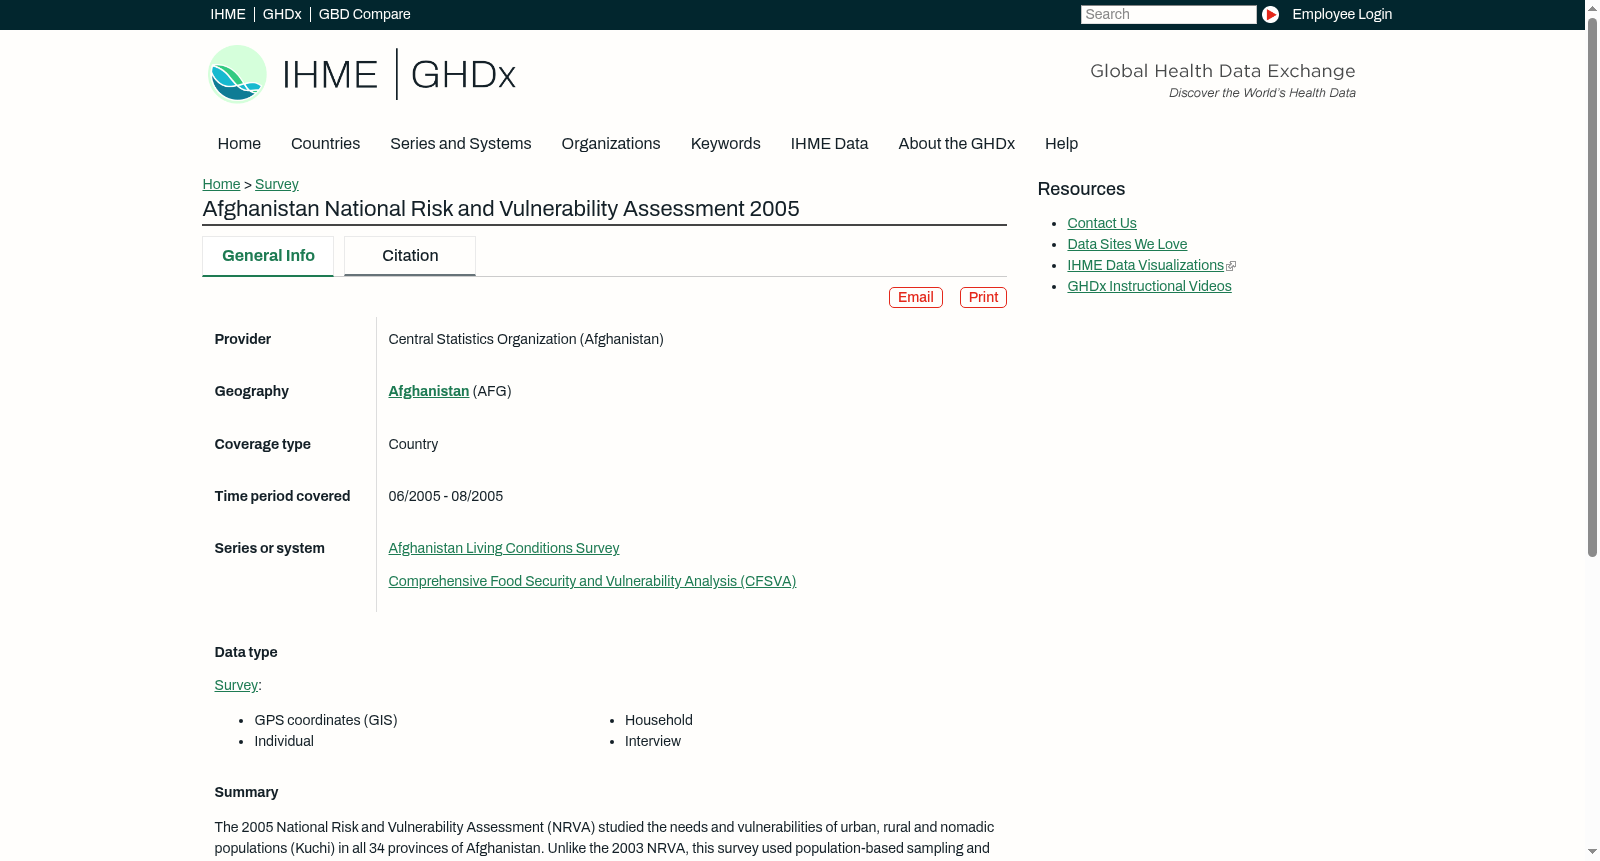The image size is (1600, 861).
Task: Click the Print button
Action: [983, 297]
